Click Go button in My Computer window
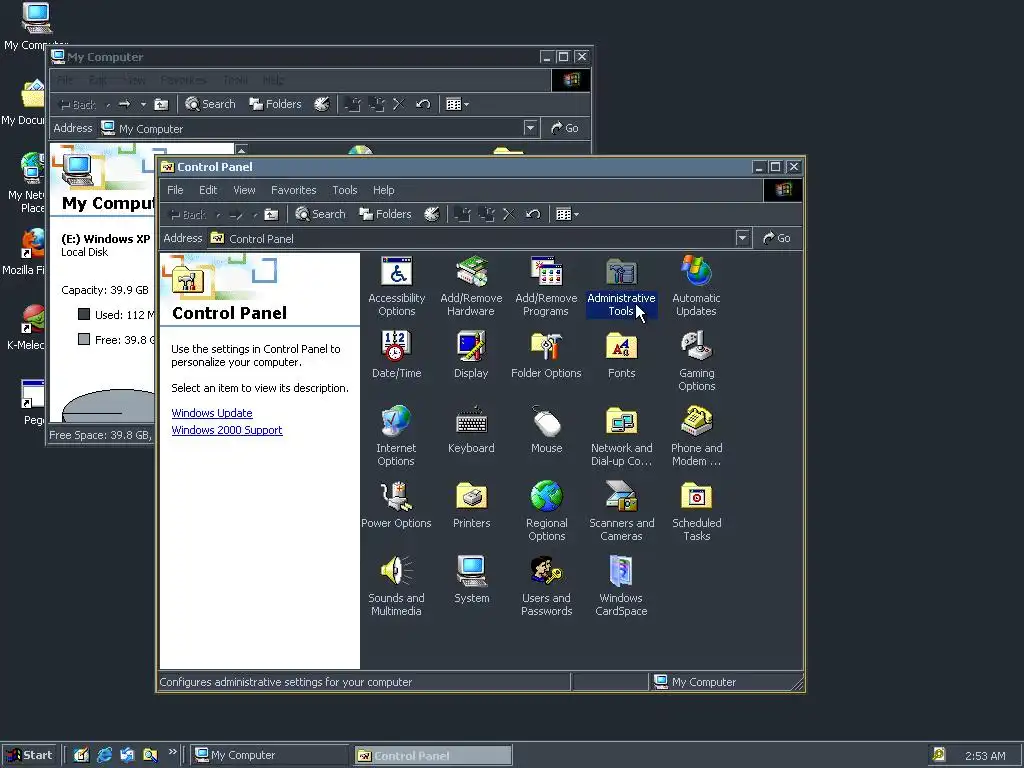The image size is (1024, 768). click(x=565, y=128)
